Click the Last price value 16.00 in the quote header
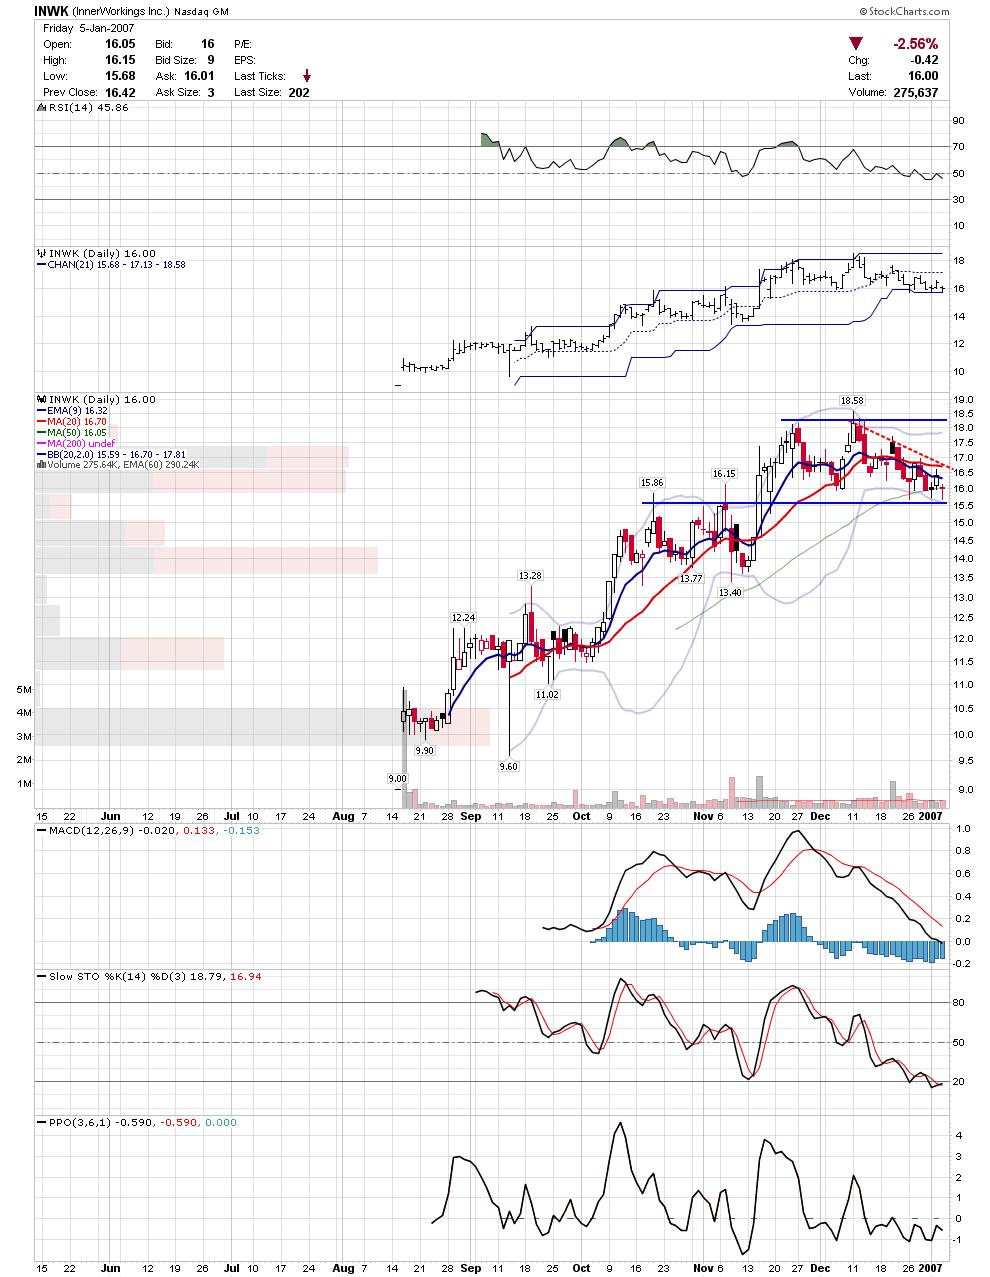 pos(924,76)
